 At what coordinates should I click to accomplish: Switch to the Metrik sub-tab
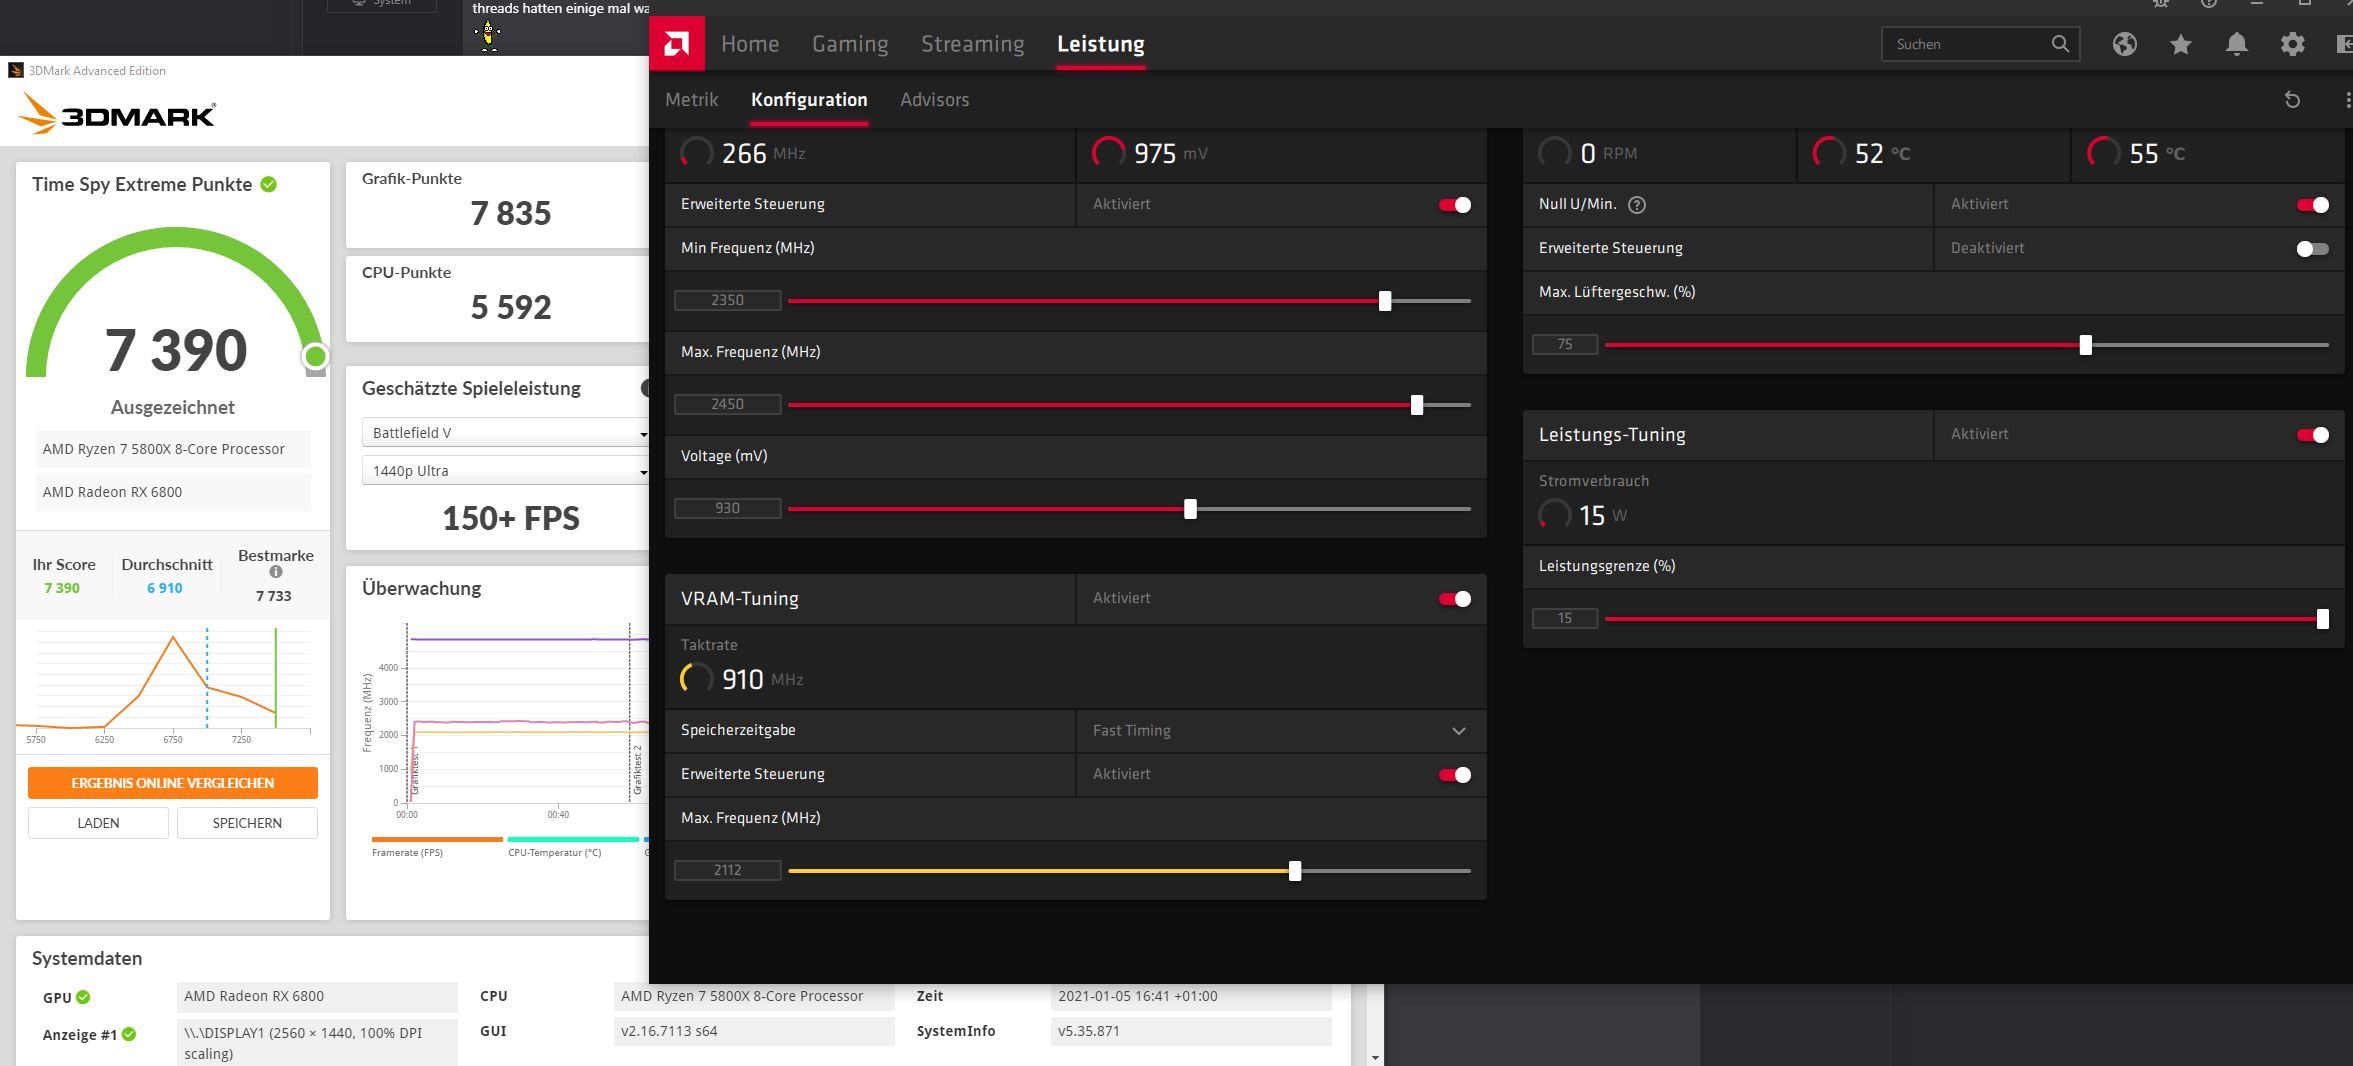pos(691,99)
